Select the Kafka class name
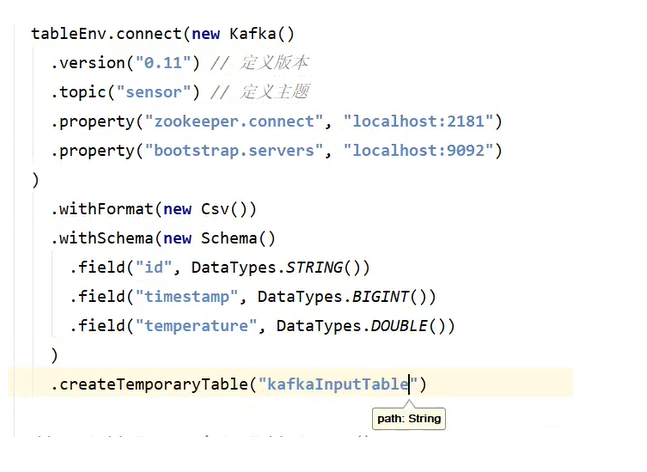This screenshot has width=647, height=472. point(253,34)
